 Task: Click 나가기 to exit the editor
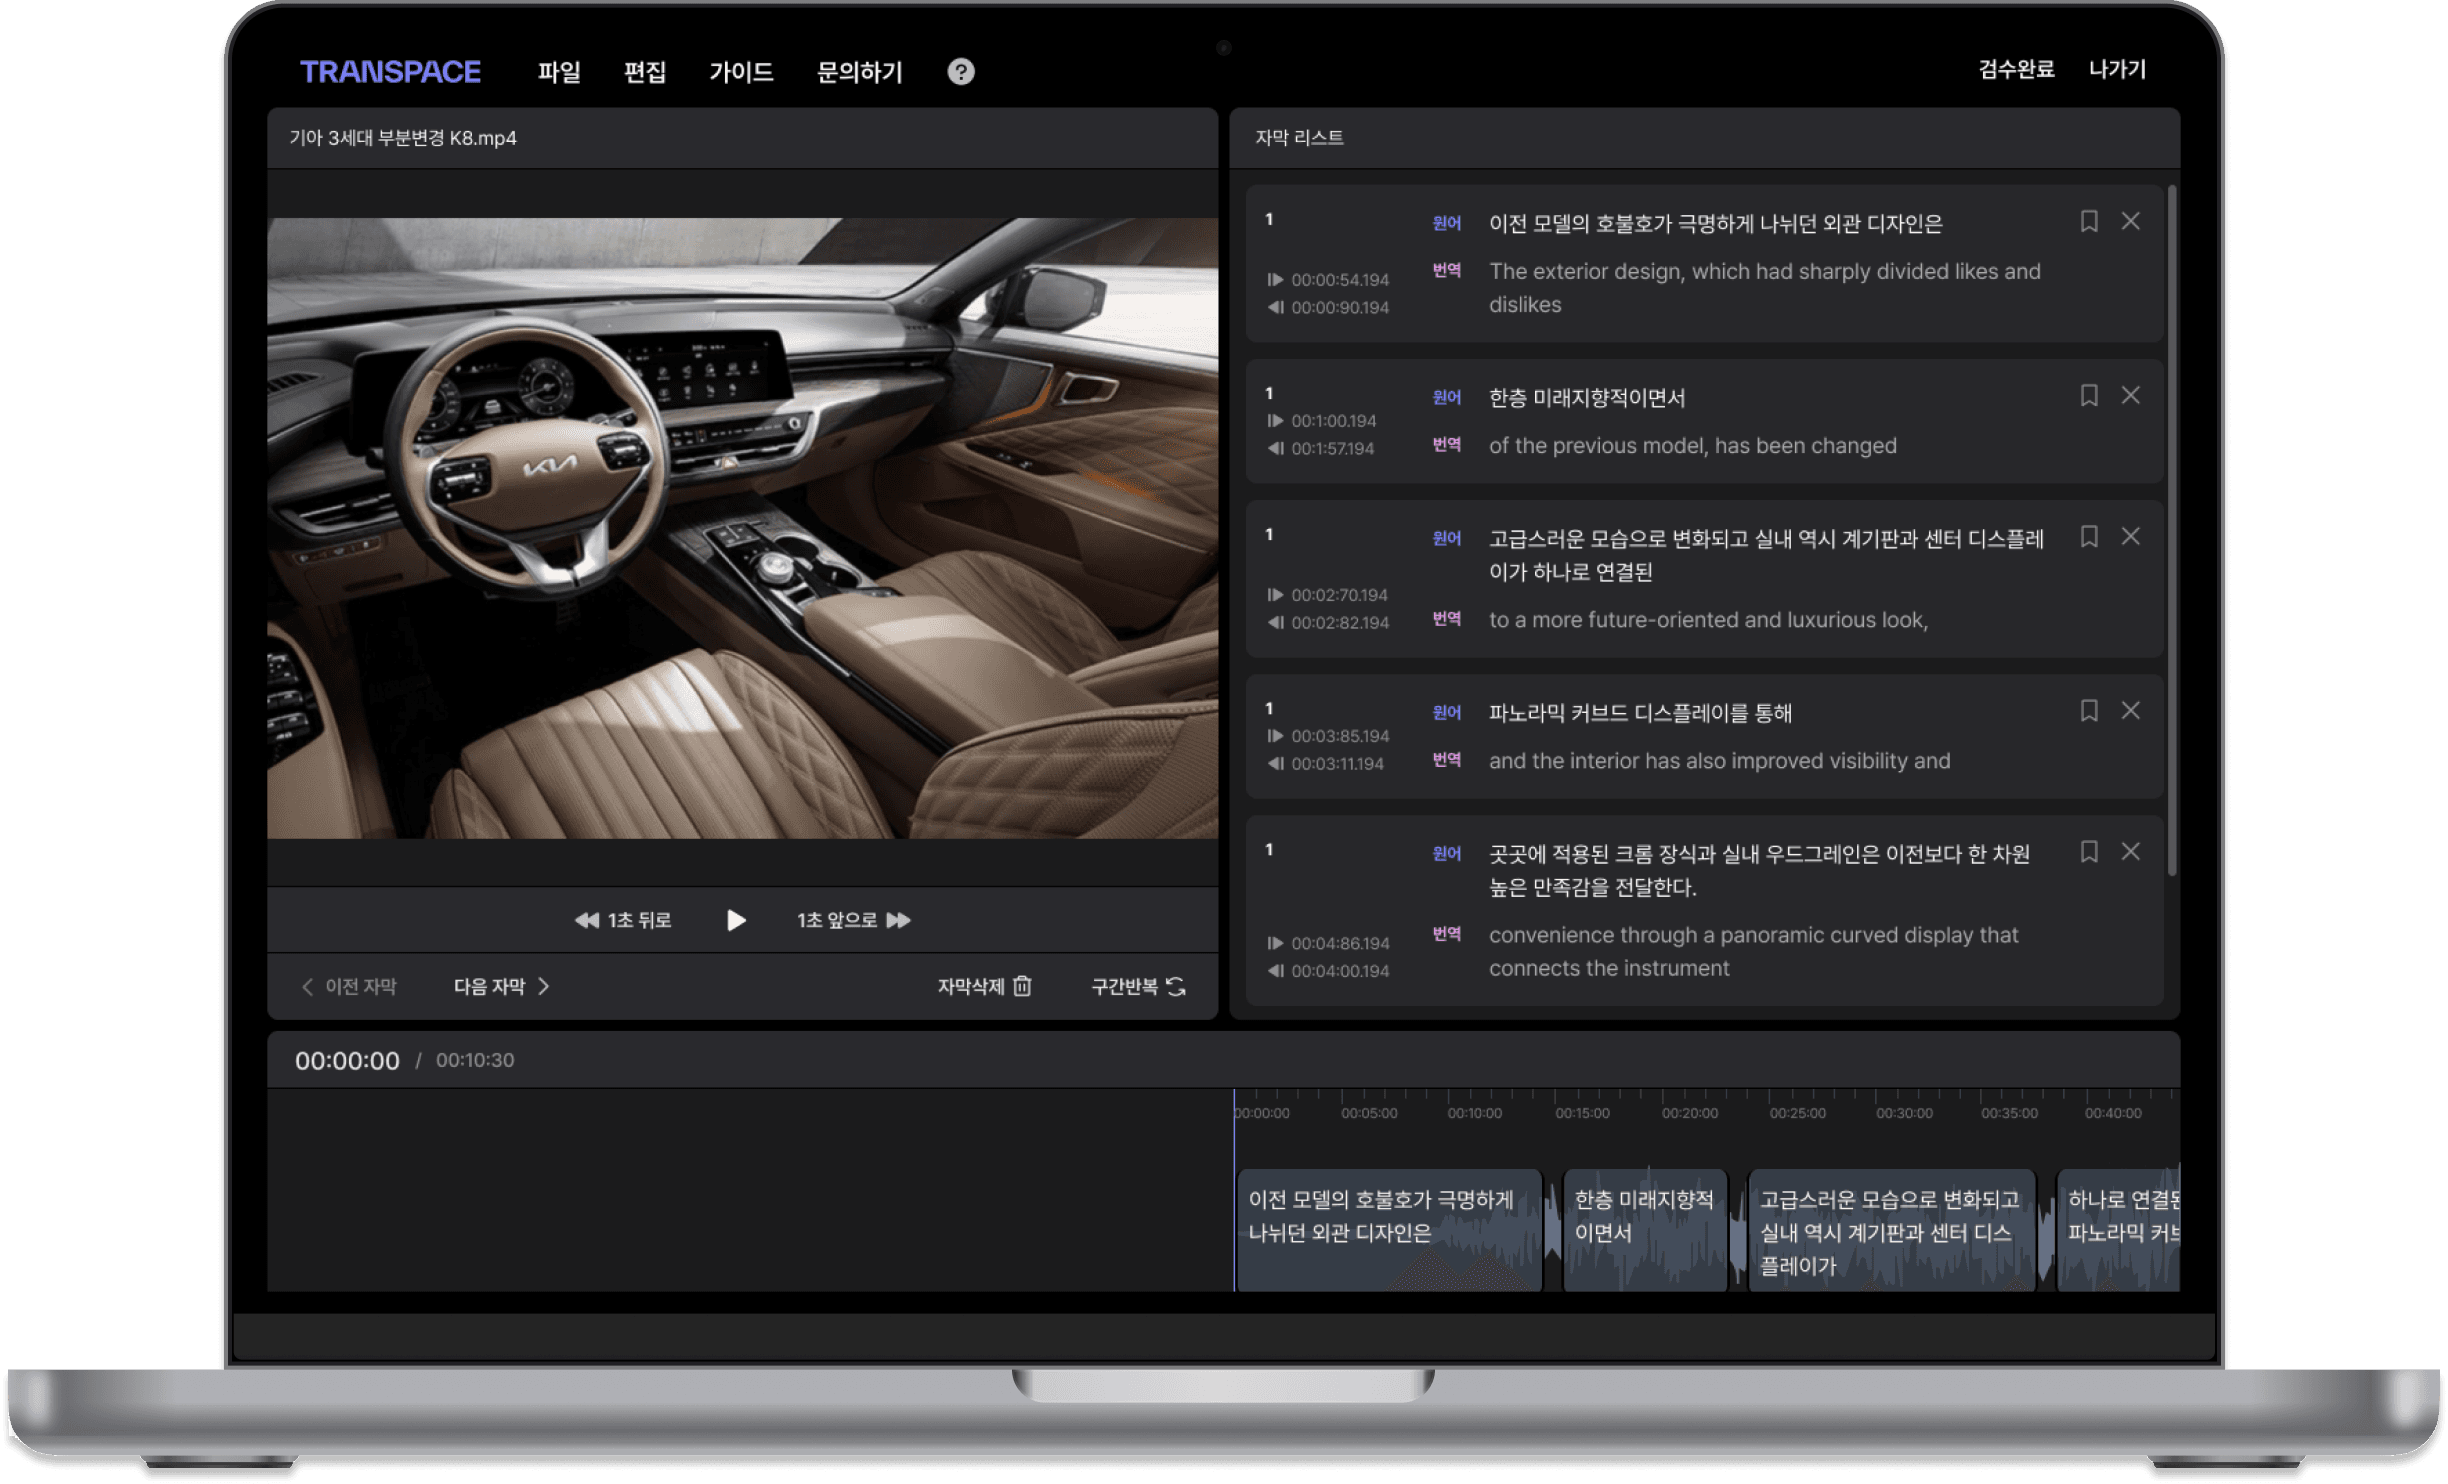(2117, 69)
